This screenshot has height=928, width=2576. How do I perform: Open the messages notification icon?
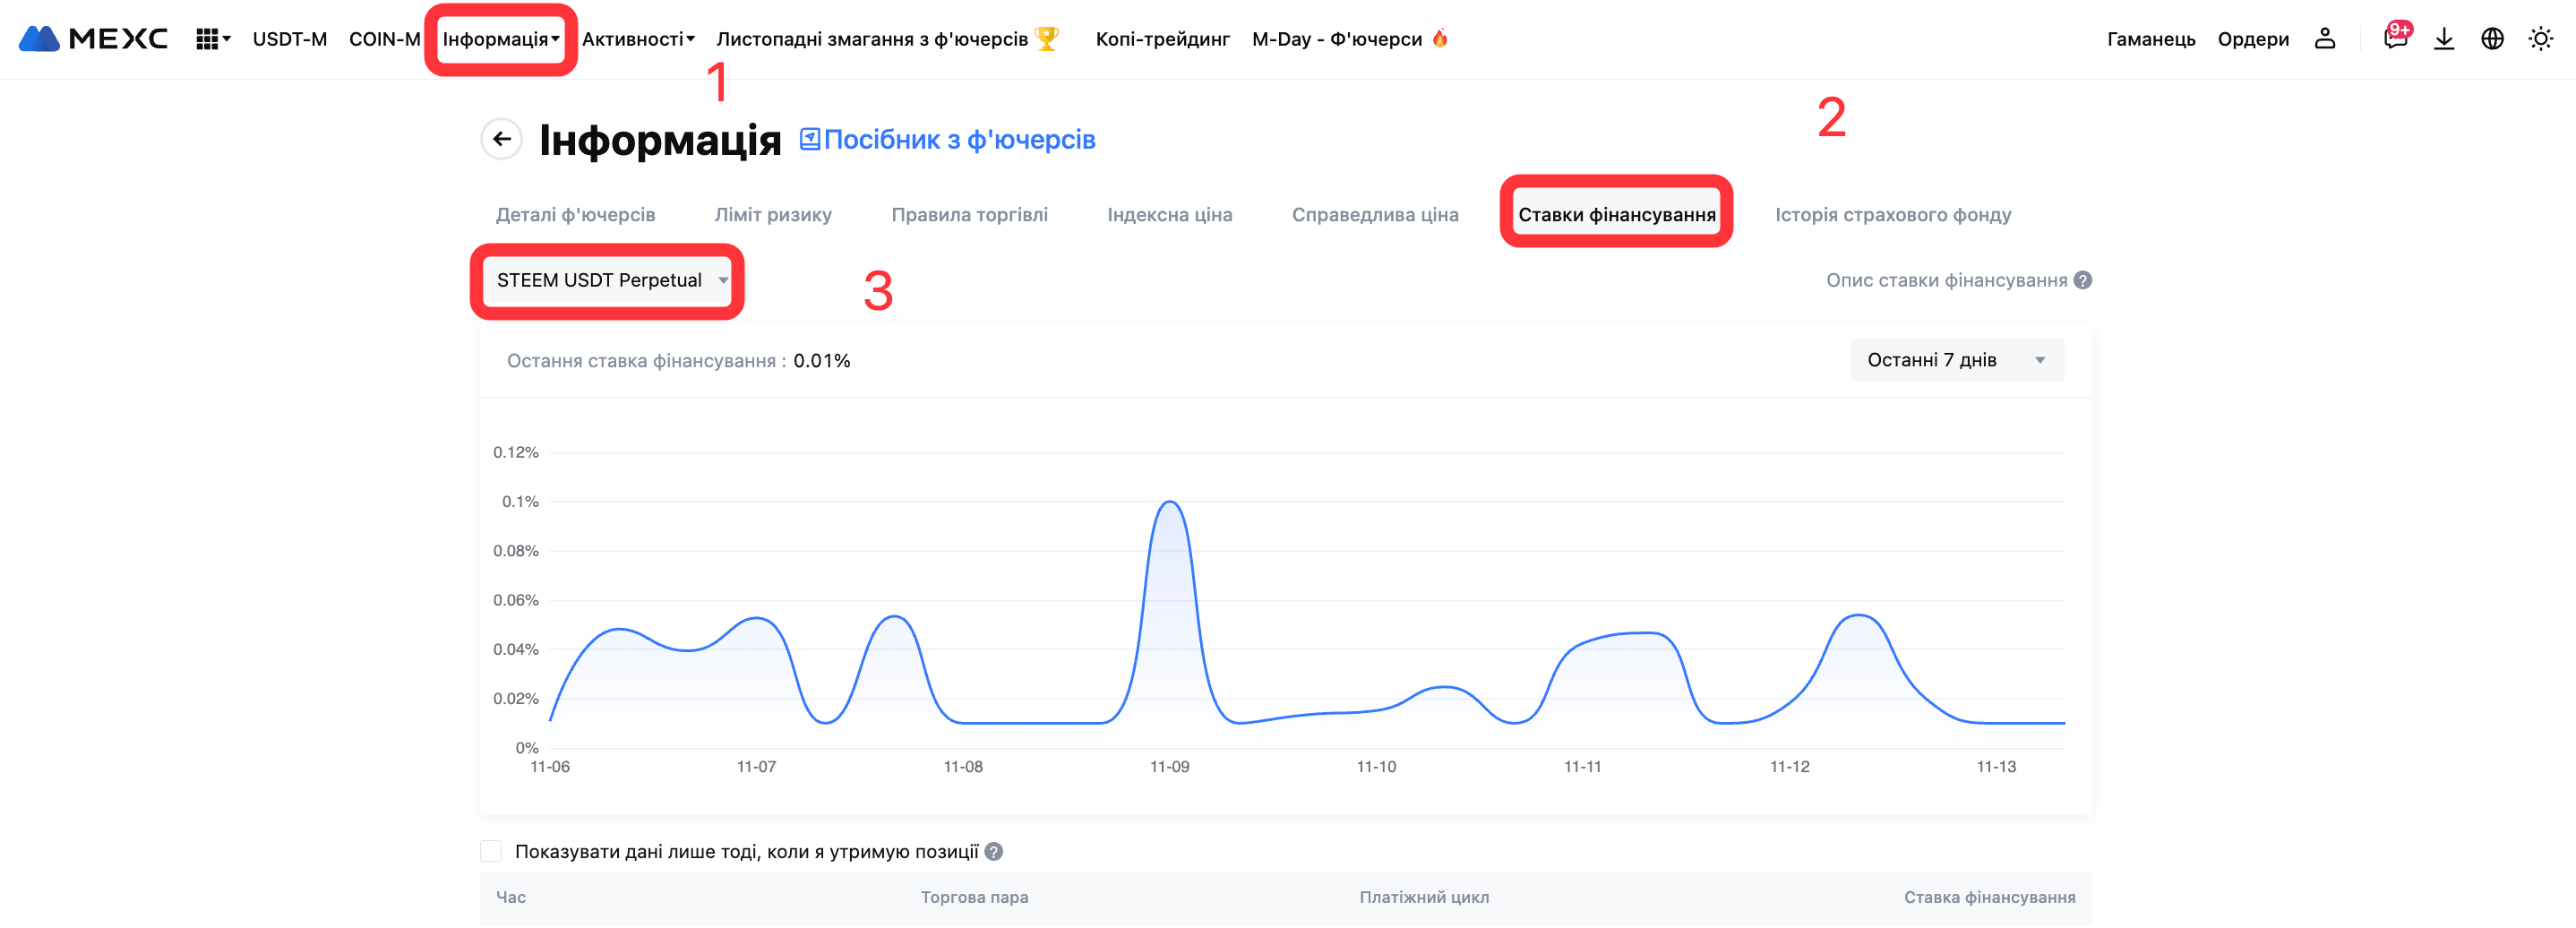pyautogui.click(x=2394, y=39)
